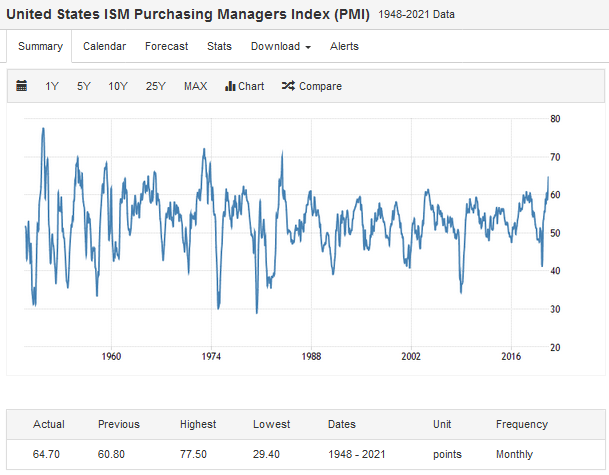Click the Lowest column header
609x475 pixels.
click(x=271, y=424)
